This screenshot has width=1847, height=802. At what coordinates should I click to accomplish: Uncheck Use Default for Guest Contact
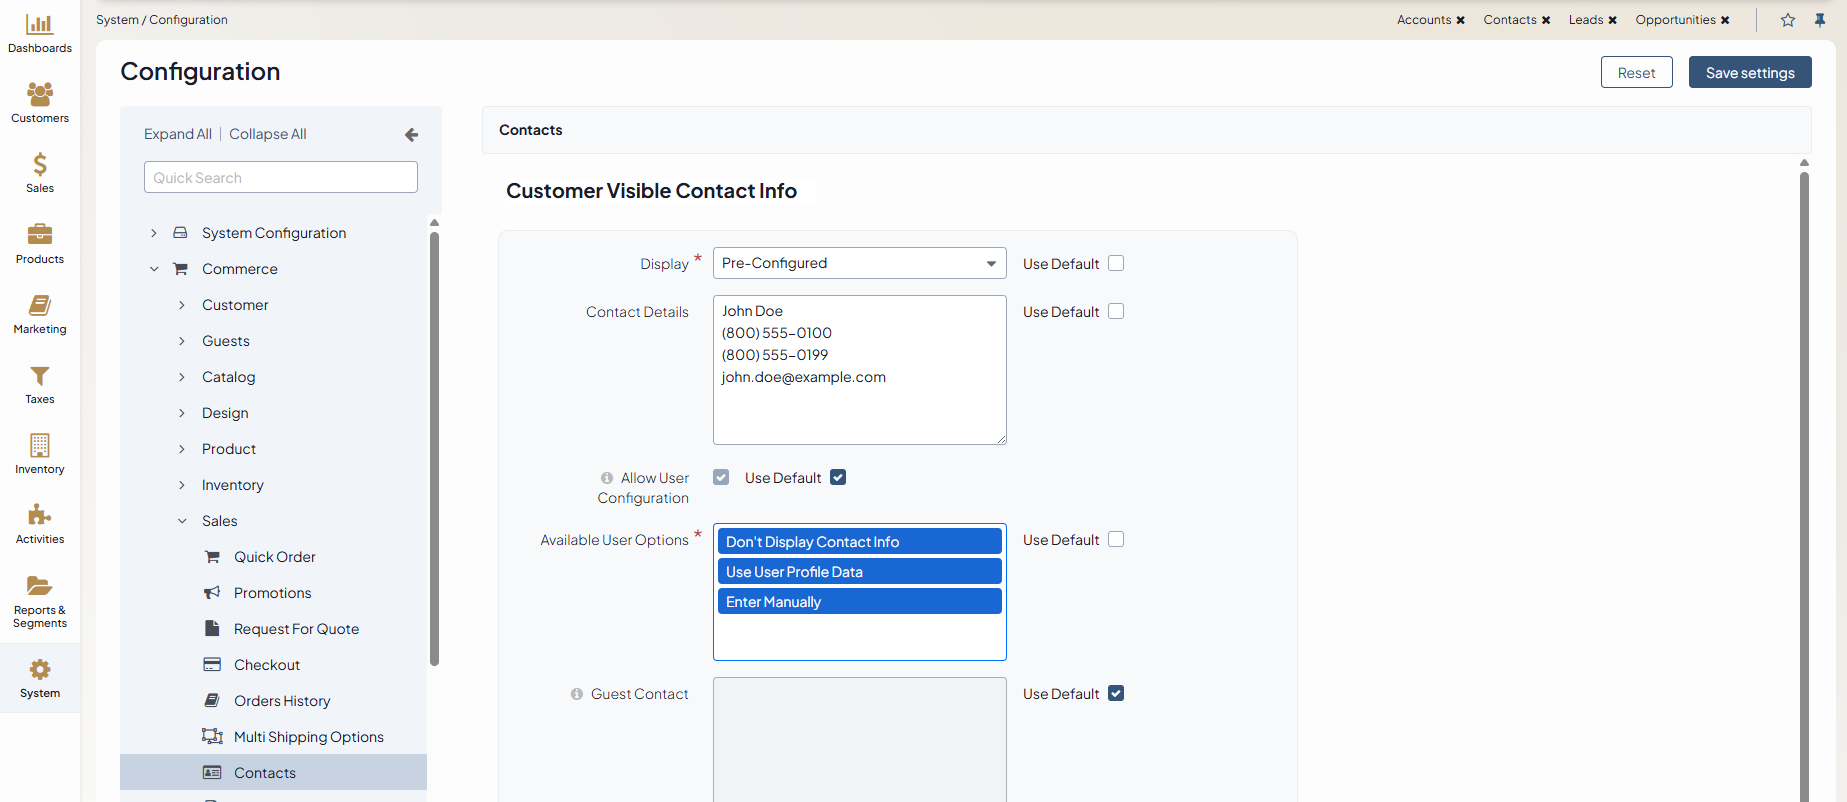(1116, 694)
